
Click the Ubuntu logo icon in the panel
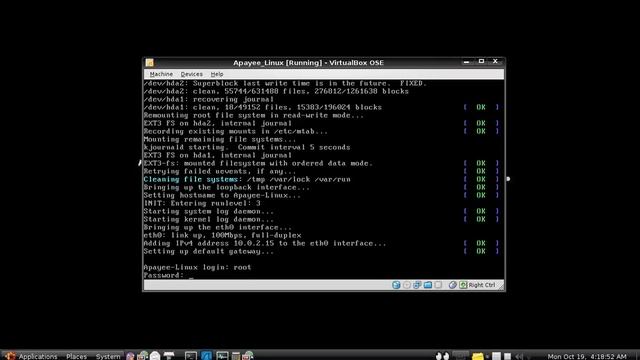click(x=10, y=356)
